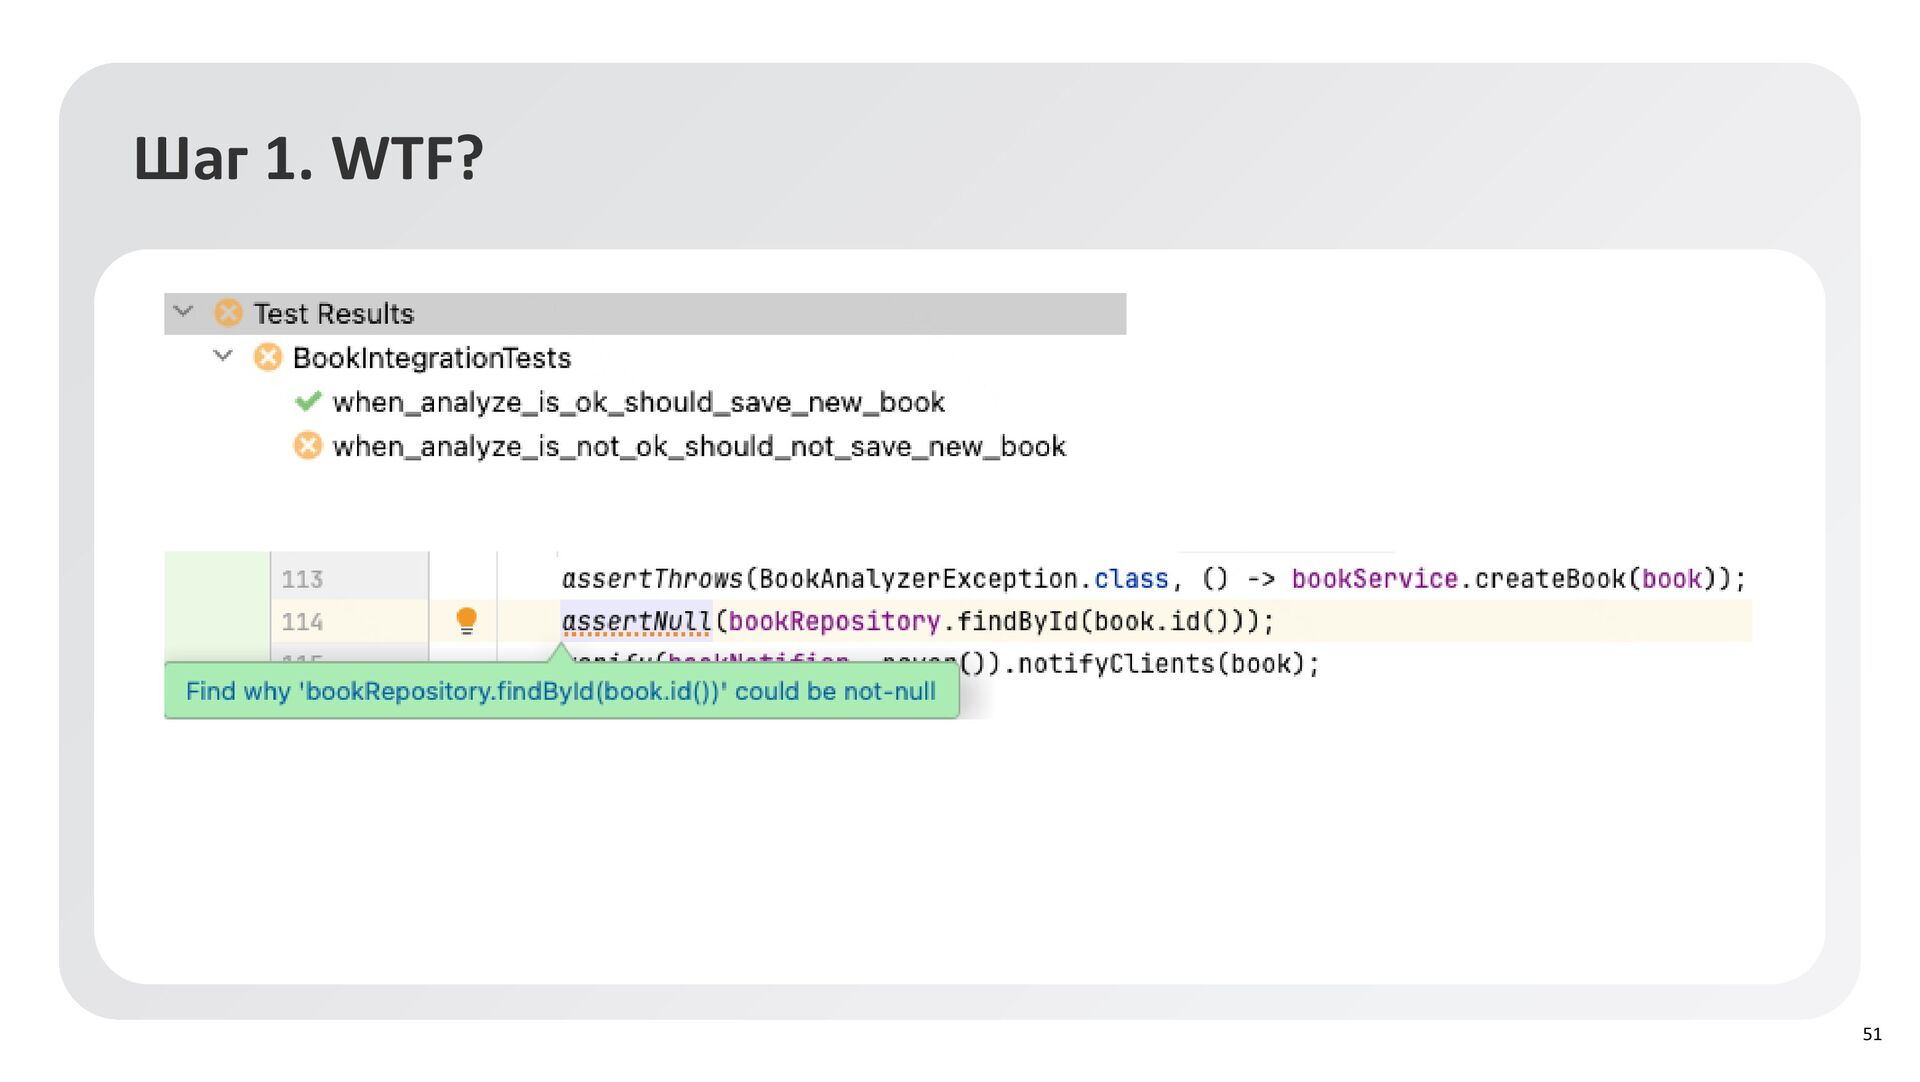Click the notifyClients(book) call
Viewport: 1920px width, 1082px height.
pyautogui.click(x=1167, y=664)
